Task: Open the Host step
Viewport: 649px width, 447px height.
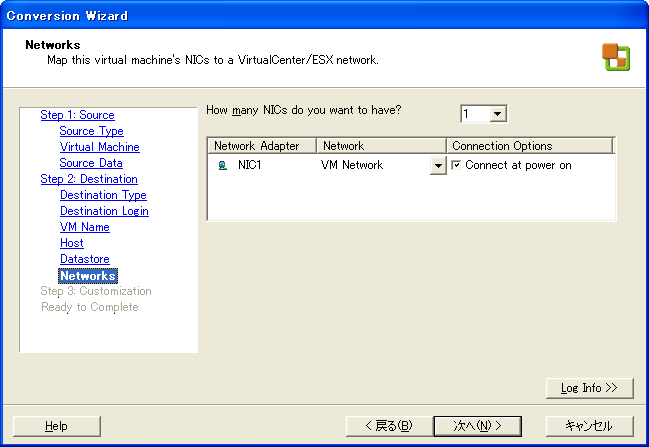Action: click(72, 243)
